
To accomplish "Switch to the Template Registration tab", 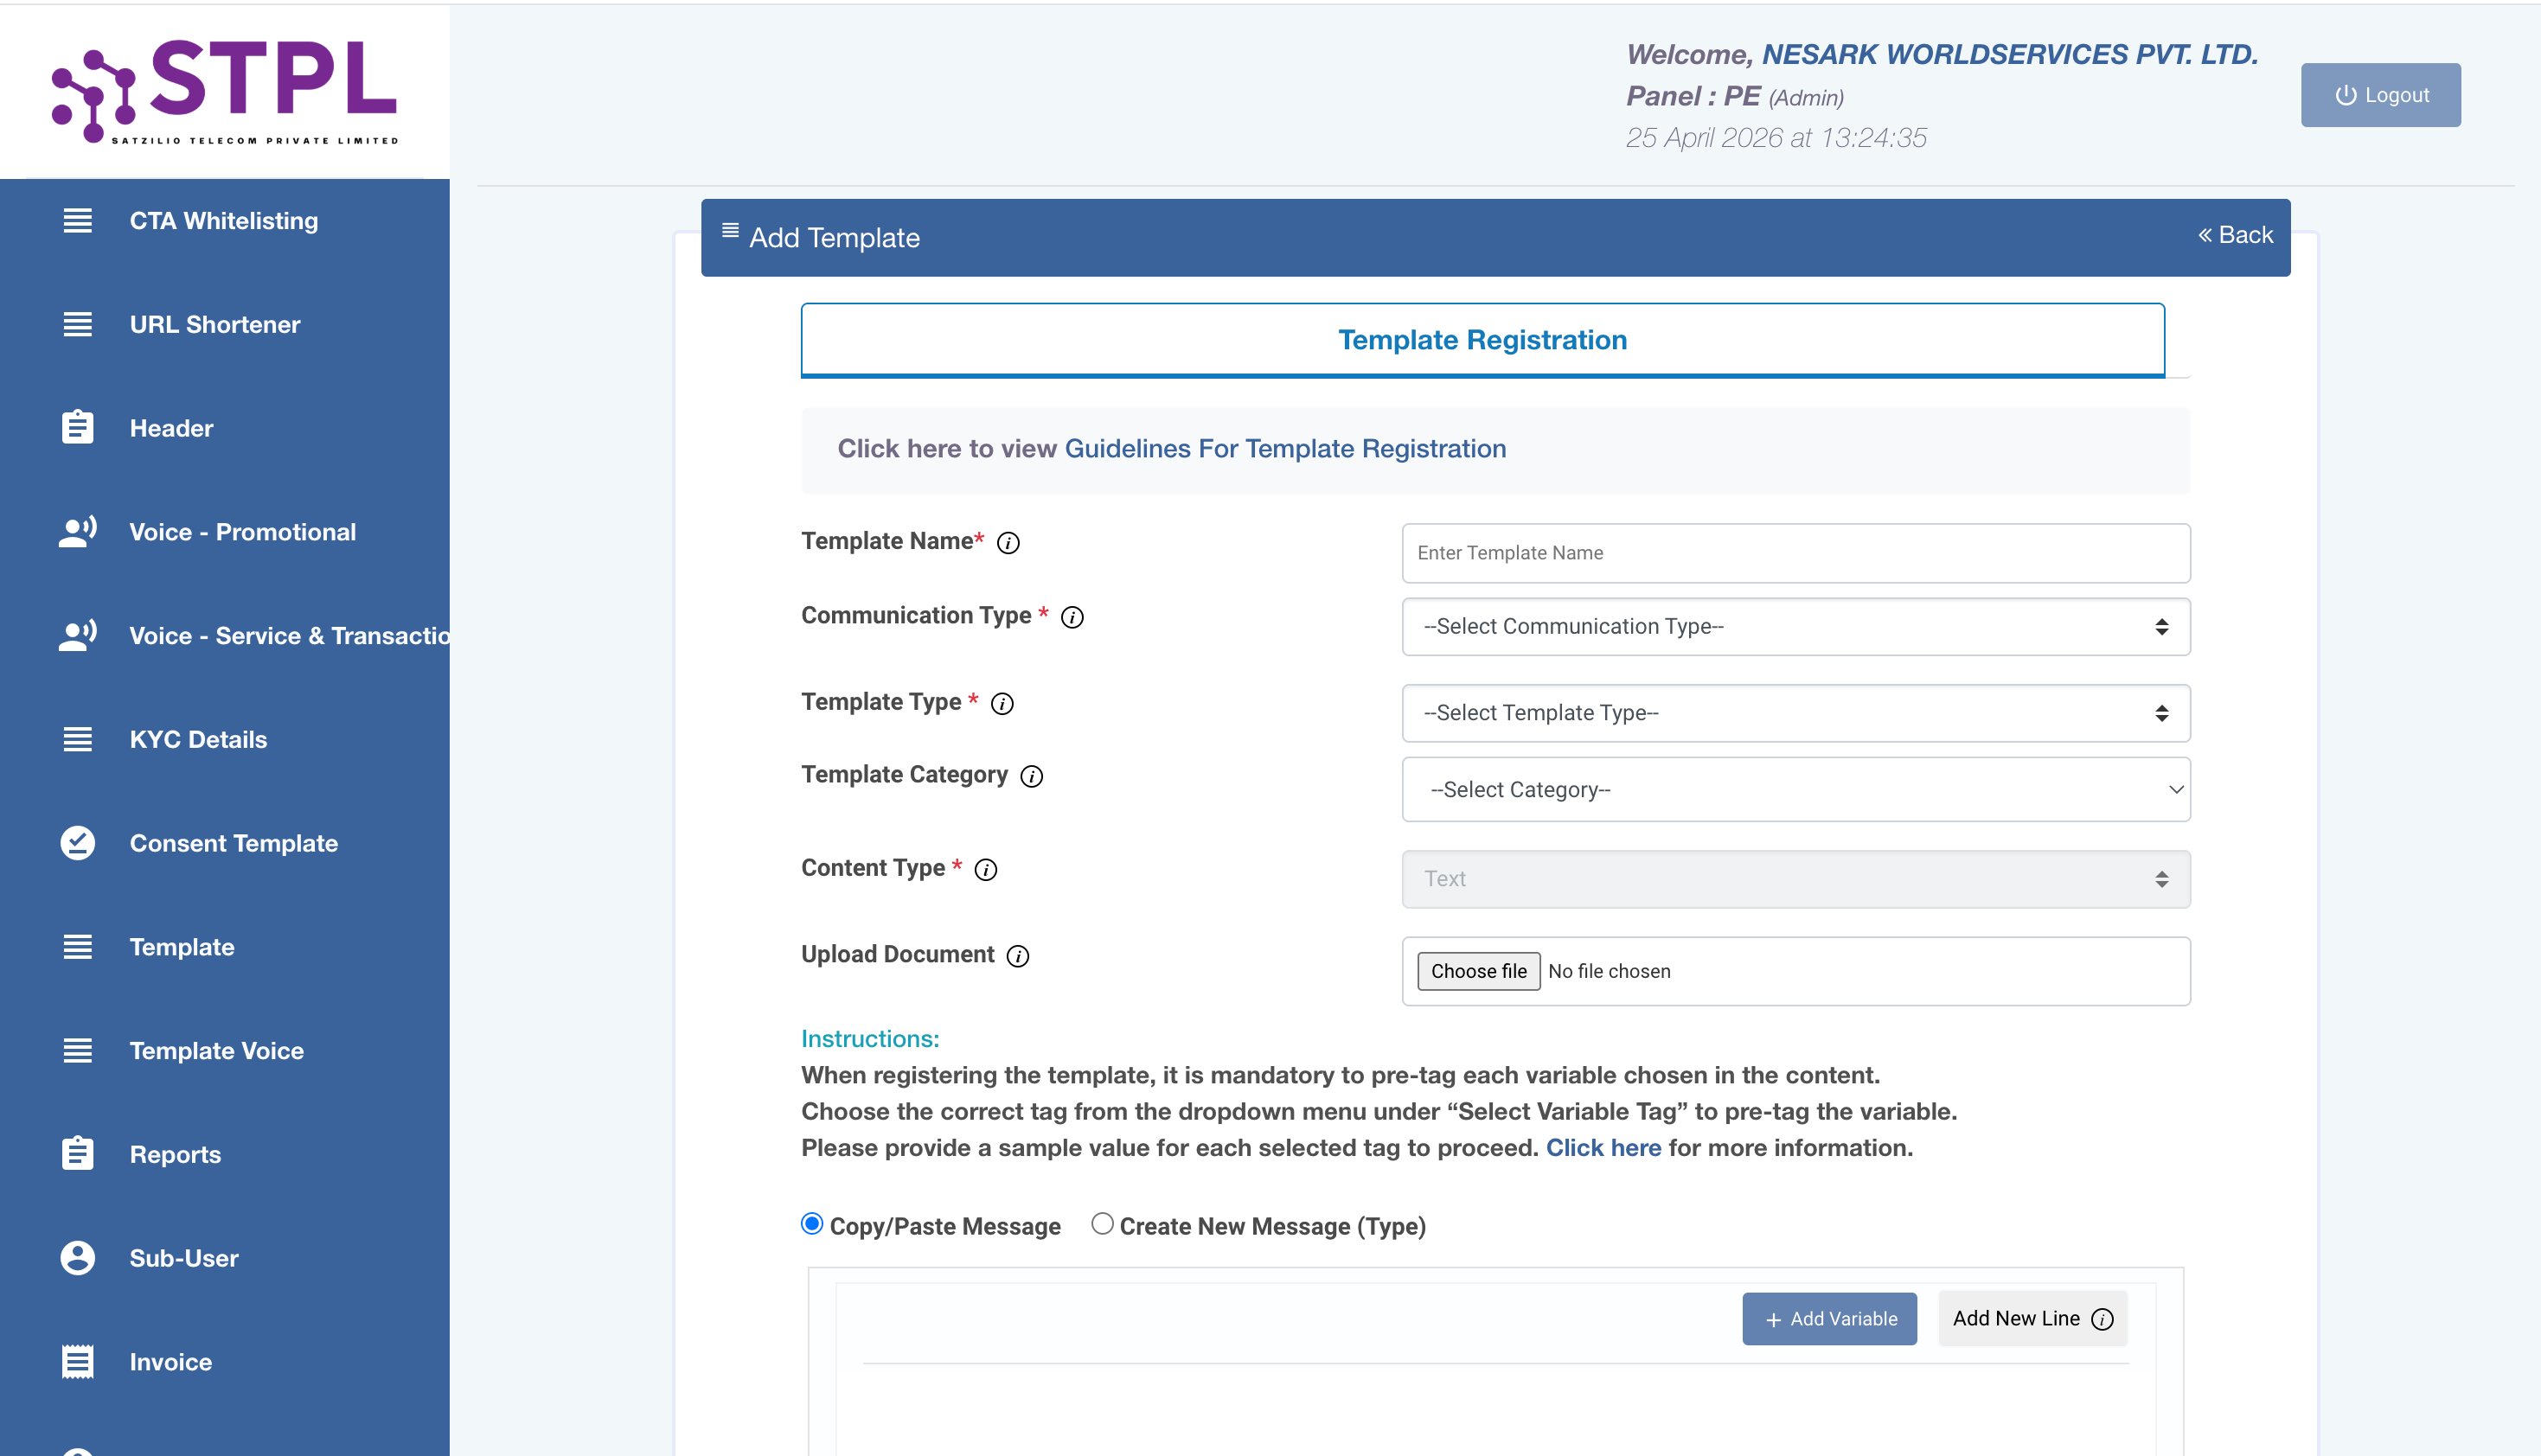I will [x=1483, y=340].
